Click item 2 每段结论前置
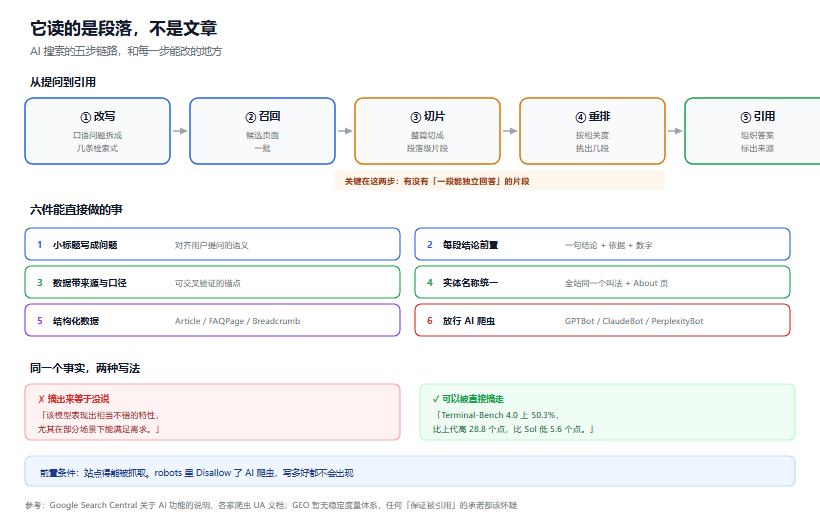Image resolution: width=820 pixels, height=520 pixels. 602,244
